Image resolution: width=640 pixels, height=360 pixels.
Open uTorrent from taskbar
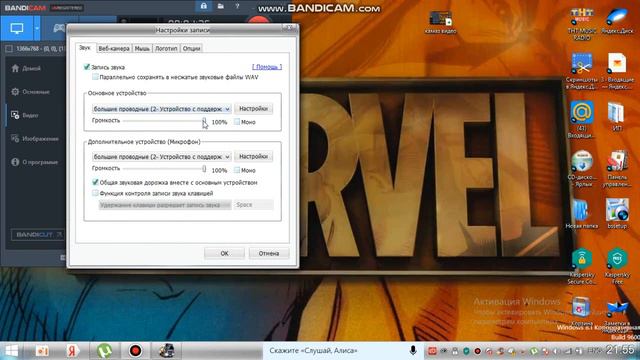click(x=104, y=351)
